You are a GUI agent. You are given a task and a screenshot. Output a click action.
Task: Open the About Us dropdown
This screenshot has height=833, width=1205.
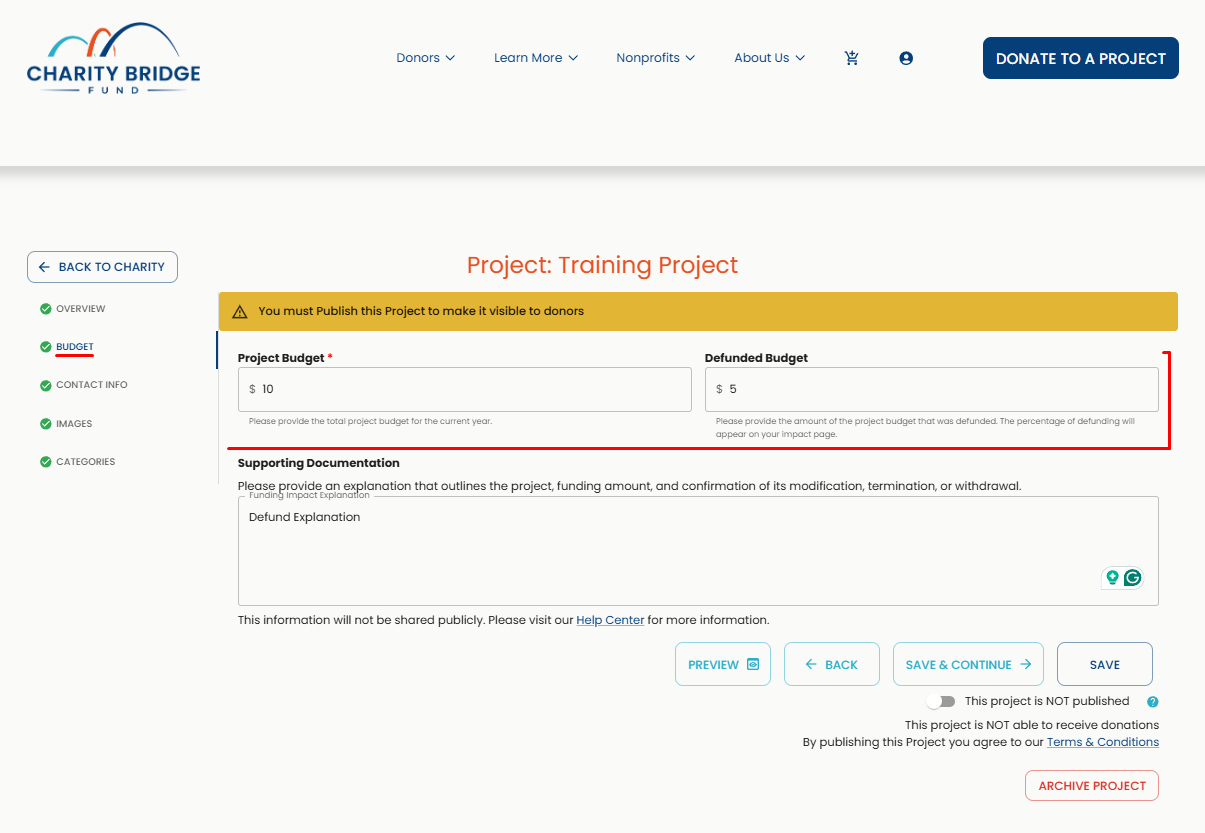point(769,58)
